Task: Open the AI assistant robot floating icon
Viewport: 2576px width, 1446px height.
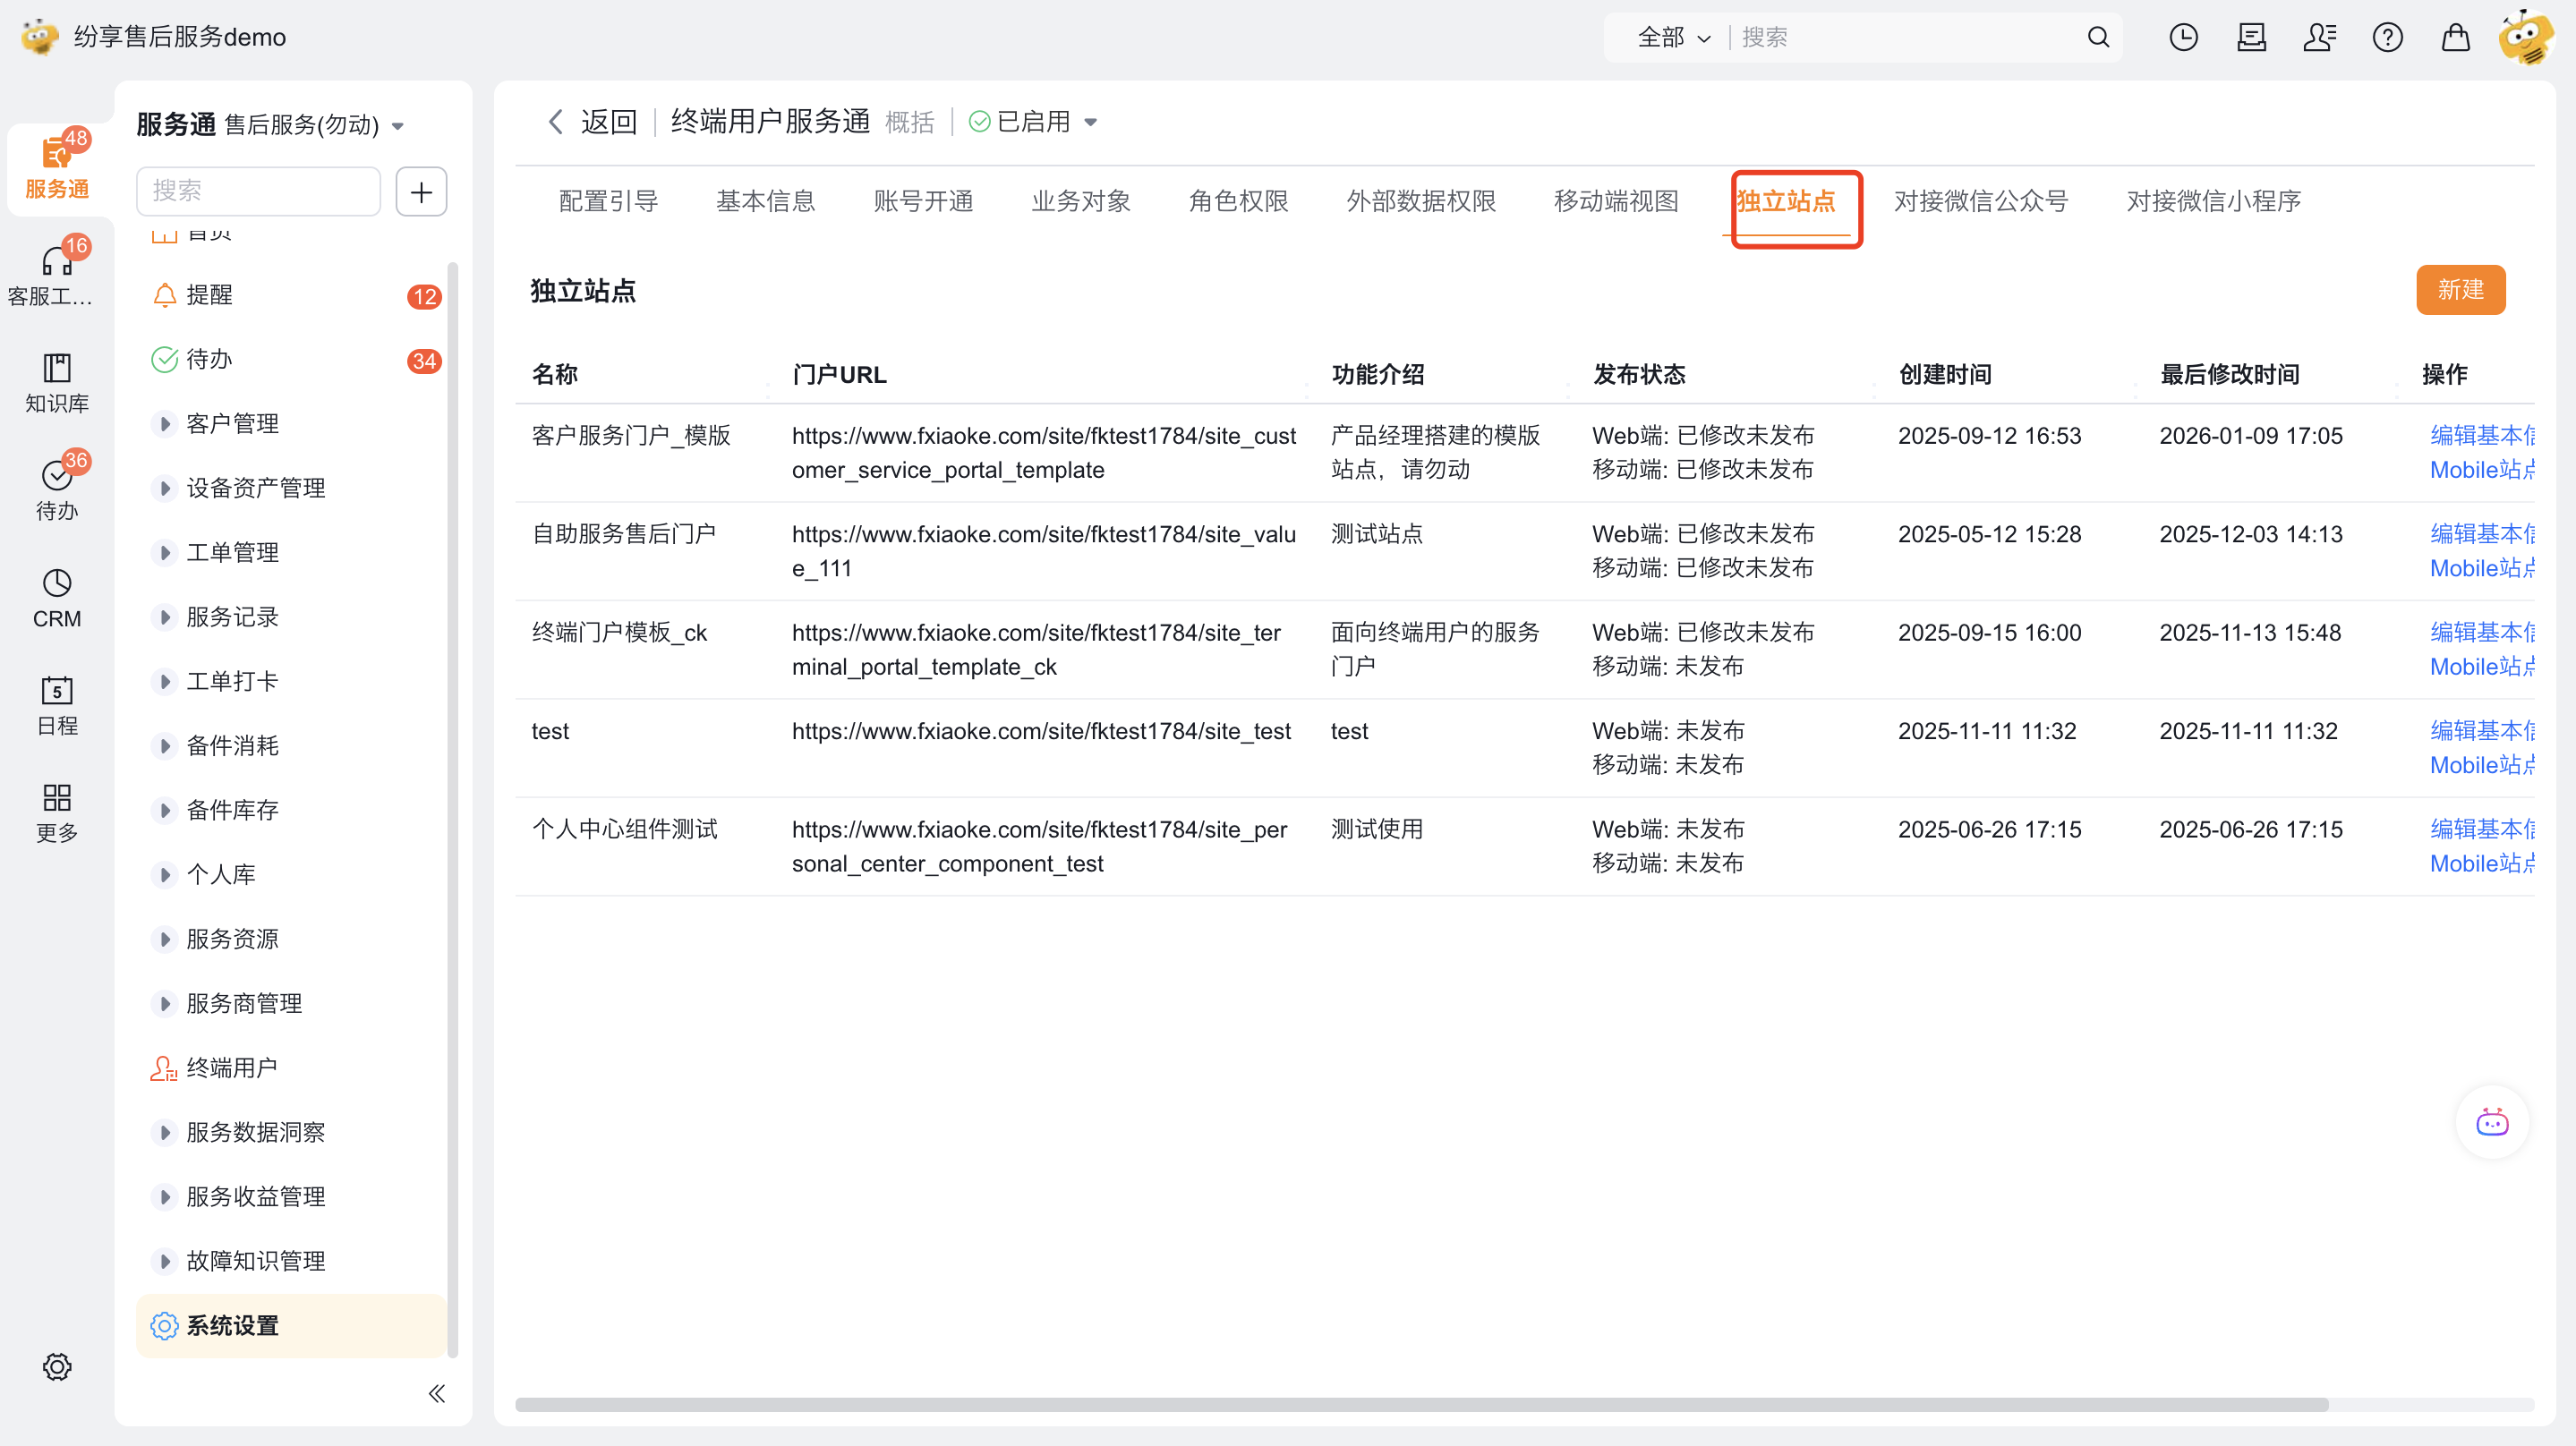Action: tap(2491, 1123)
